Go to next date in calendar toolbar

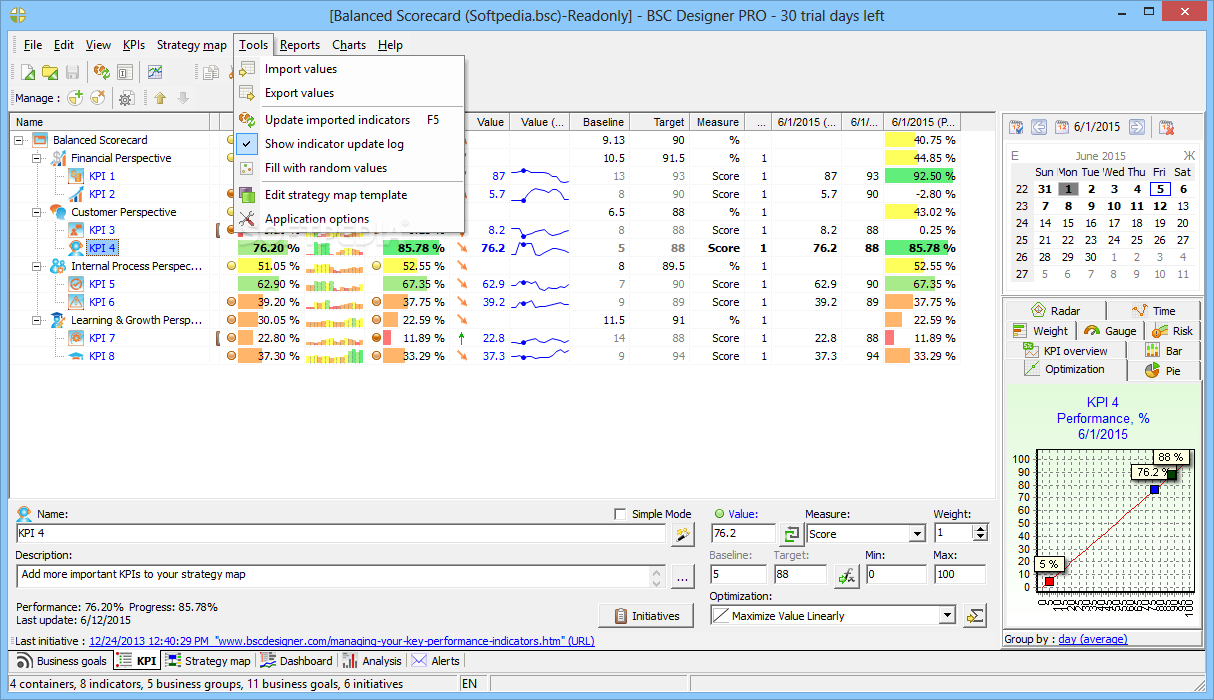coord(1136,127)
